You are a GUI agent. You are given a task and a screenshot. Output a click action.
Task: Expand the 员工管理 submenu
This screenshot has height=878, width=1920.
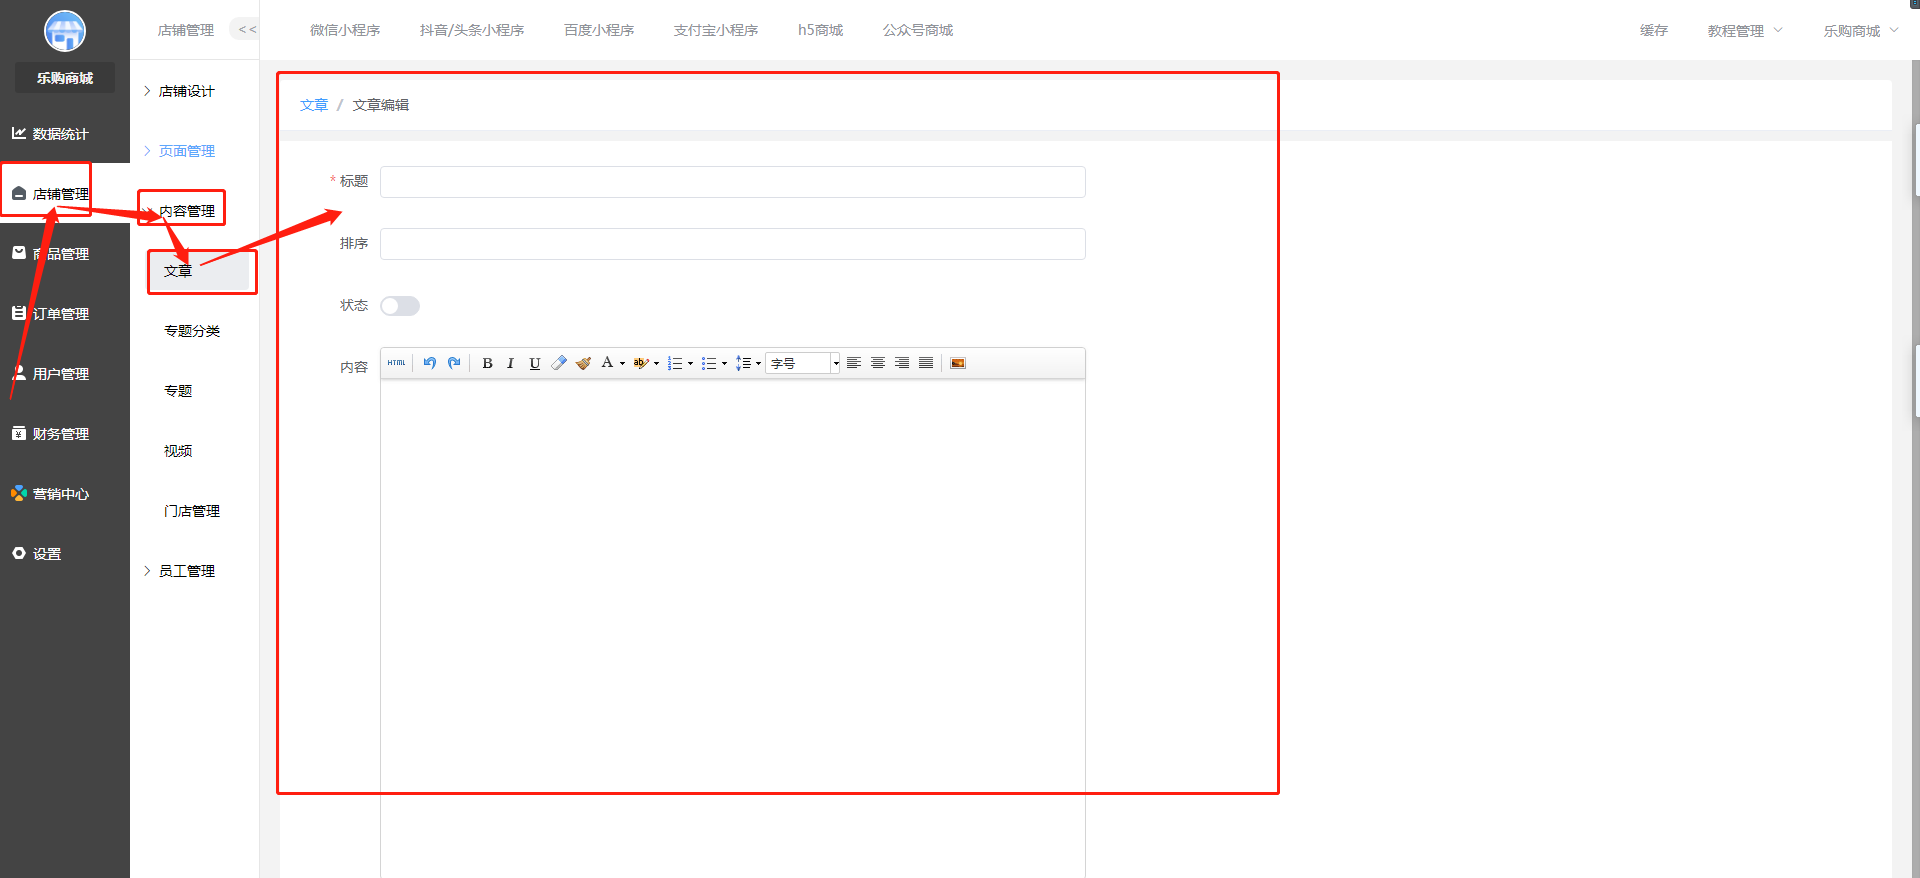pyautogui.click(x=180, y=571)
